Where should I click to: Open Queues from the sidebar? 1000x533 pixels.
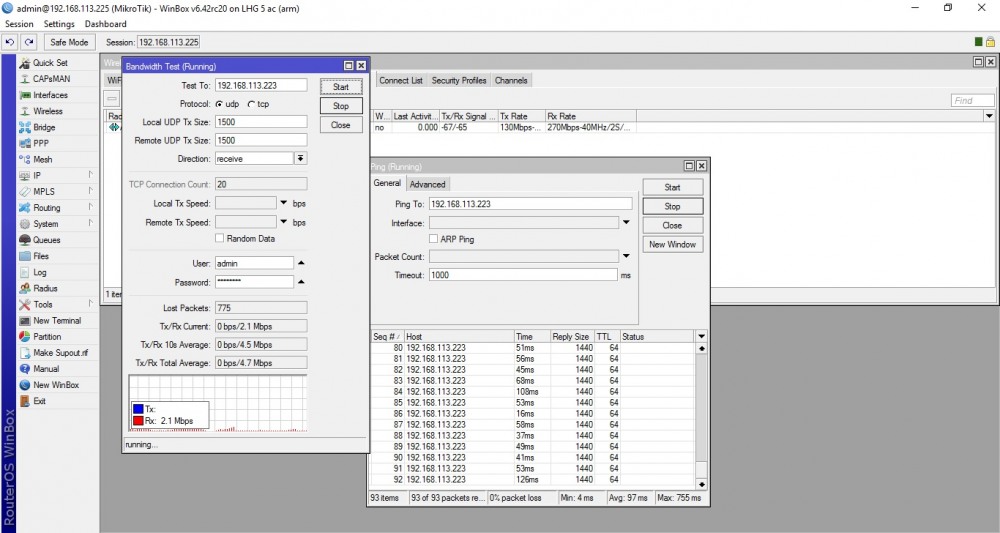click(x=46, y=240)
